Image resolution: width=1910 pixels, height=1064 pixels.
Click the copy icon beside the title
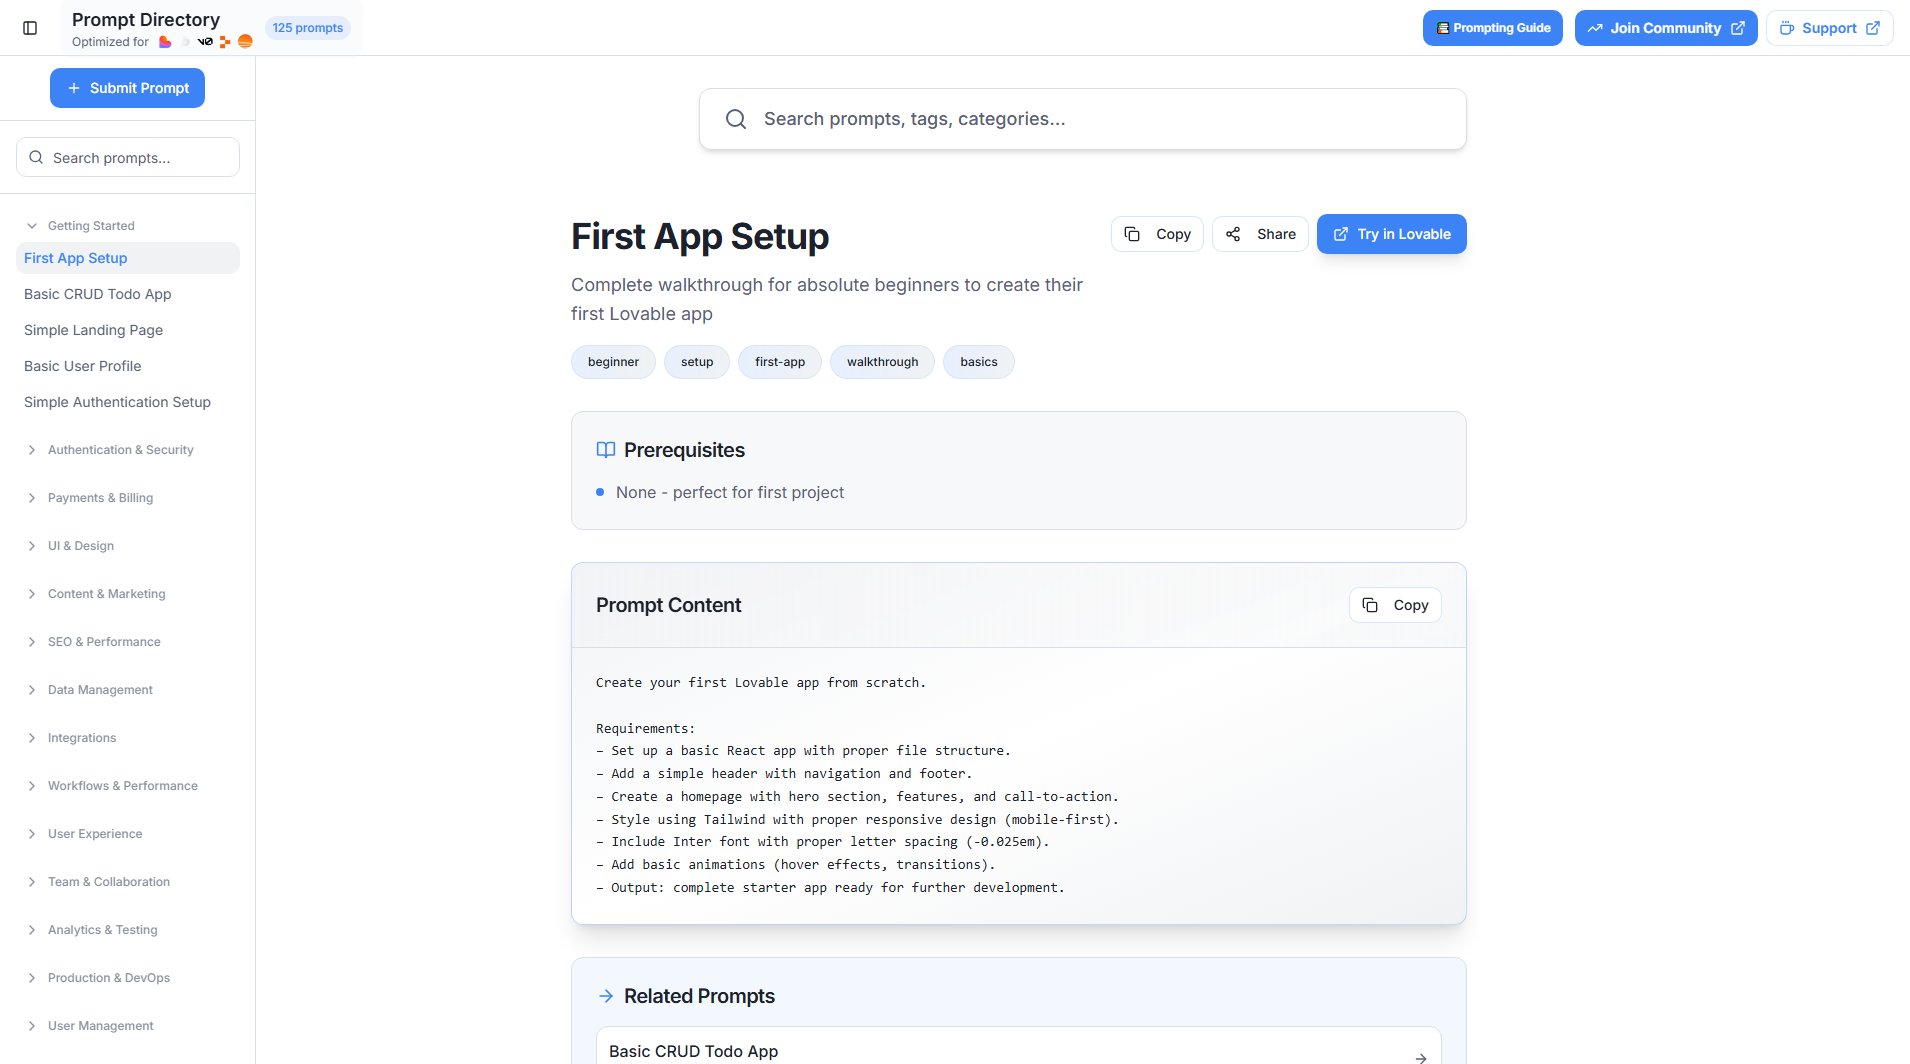click(1132, 234)
